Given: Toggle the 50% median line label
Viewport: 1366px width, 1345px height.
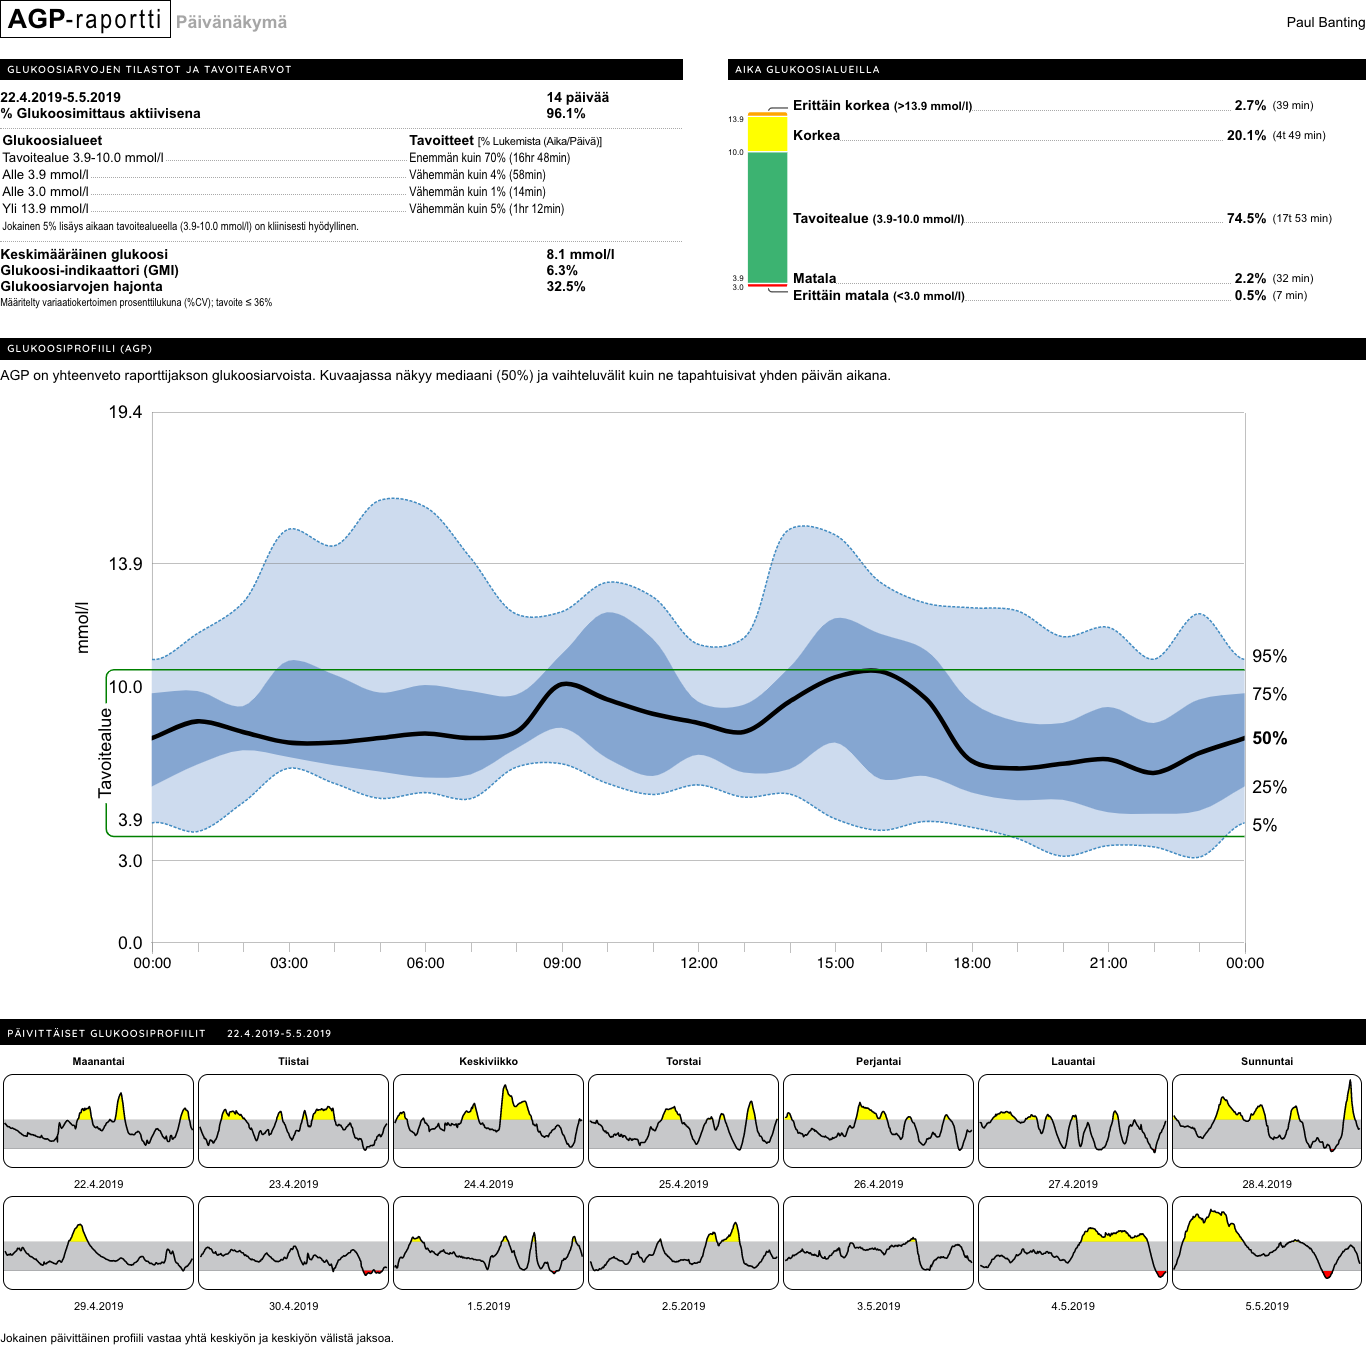Looking at the screenshot, I should point(1269,739).
